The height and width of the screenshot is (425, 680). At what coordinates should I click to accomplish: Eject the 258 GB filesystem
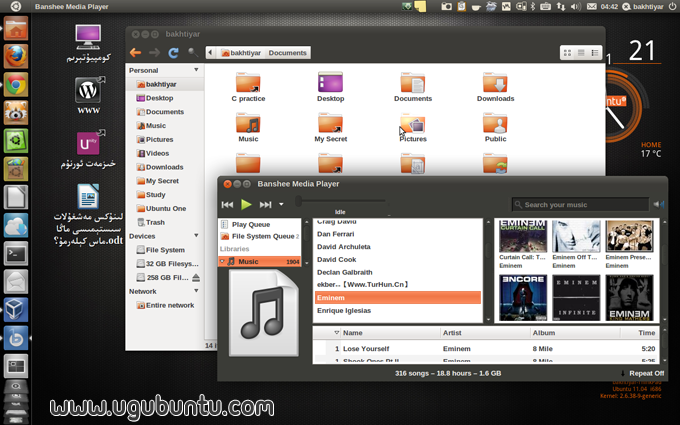point(196,278)
